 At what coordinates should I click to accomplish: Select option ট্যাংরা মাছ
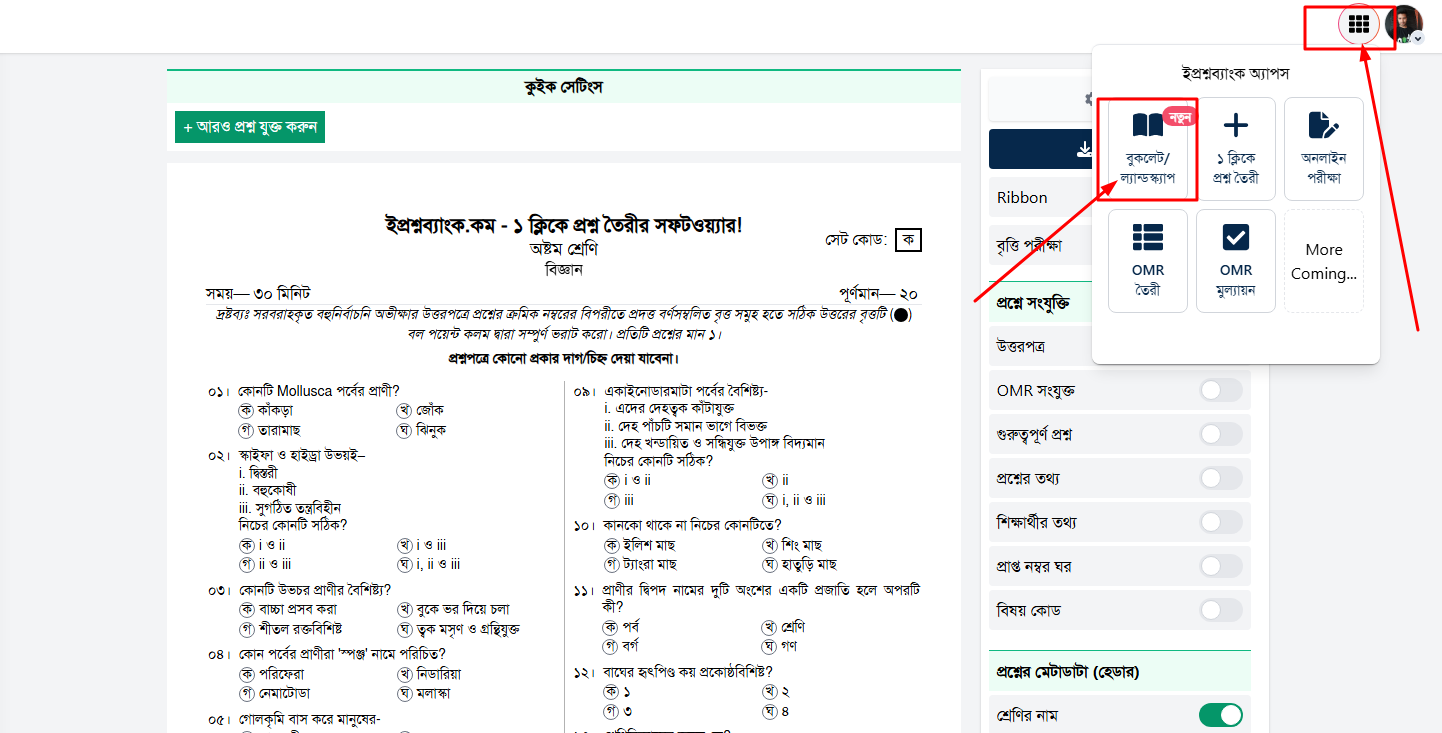[640, 564]
